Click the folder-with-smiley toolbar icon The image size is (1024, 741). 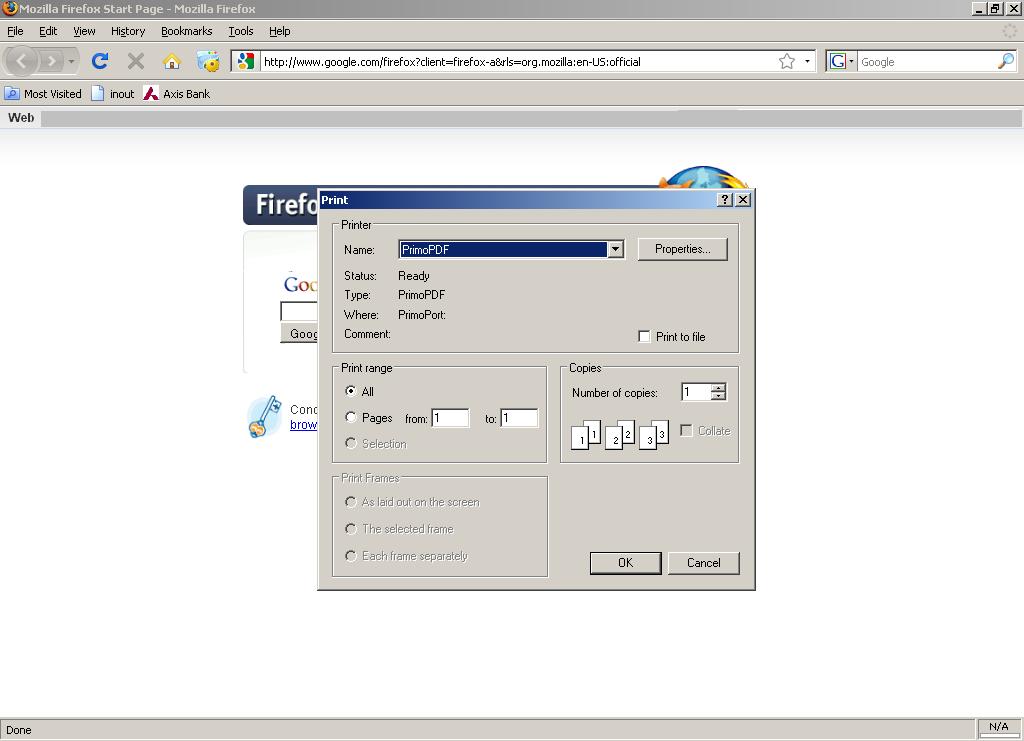click(208, 61)
